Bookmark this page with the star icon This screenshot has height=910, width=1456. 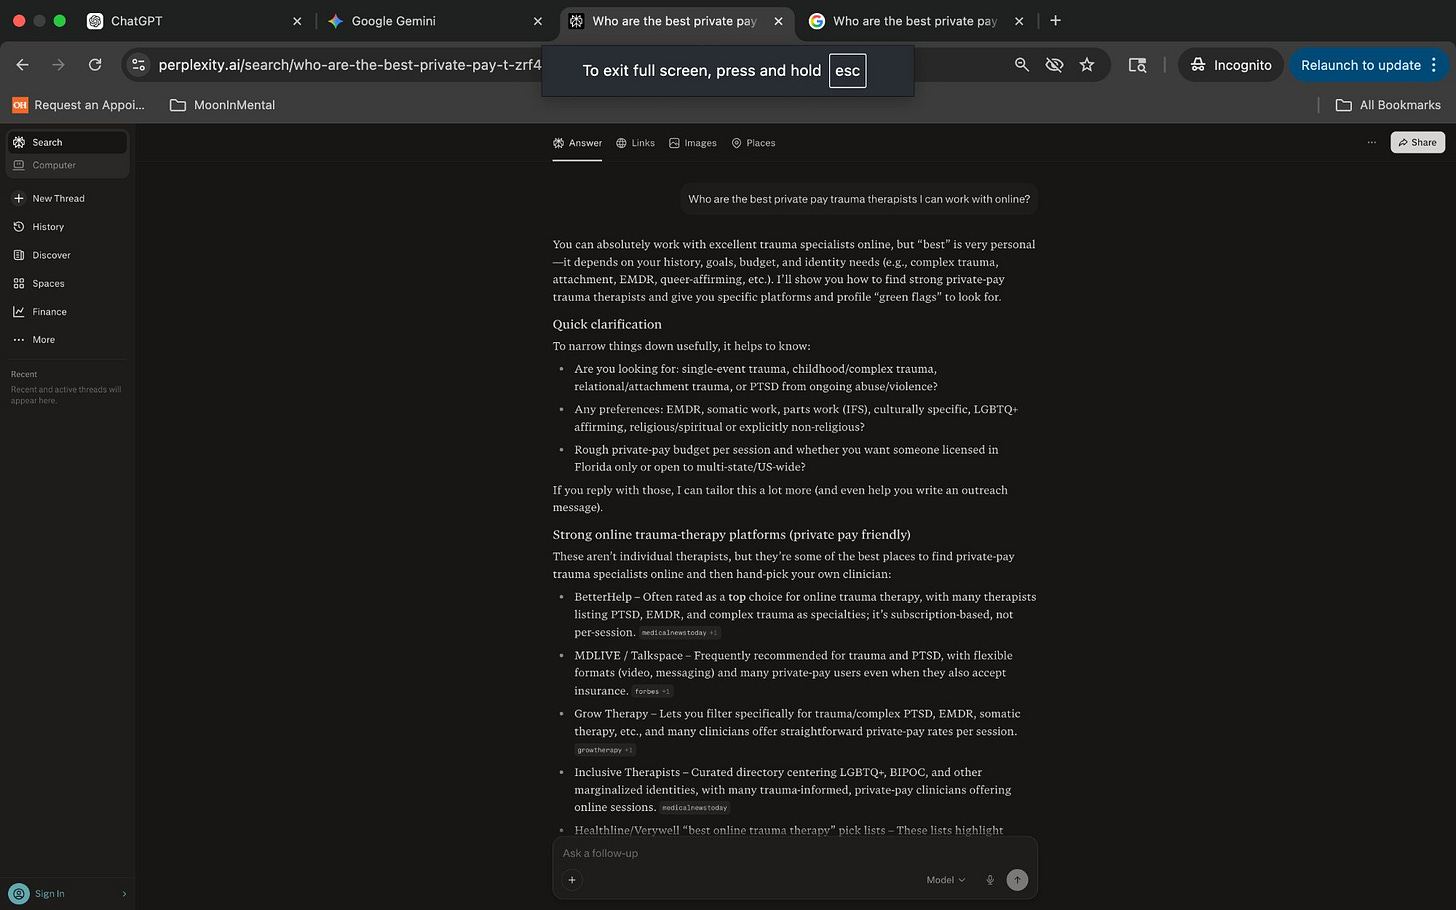1087,65
